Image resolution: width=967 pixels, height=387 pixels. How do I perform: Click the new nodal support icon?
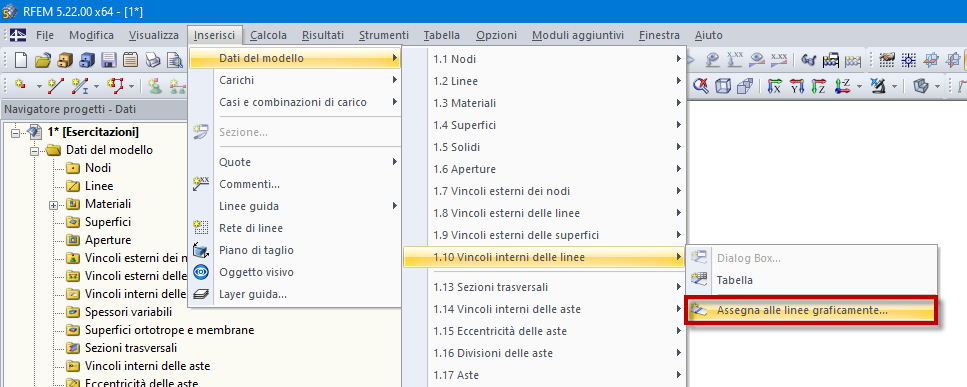click(x=155, y=86)
